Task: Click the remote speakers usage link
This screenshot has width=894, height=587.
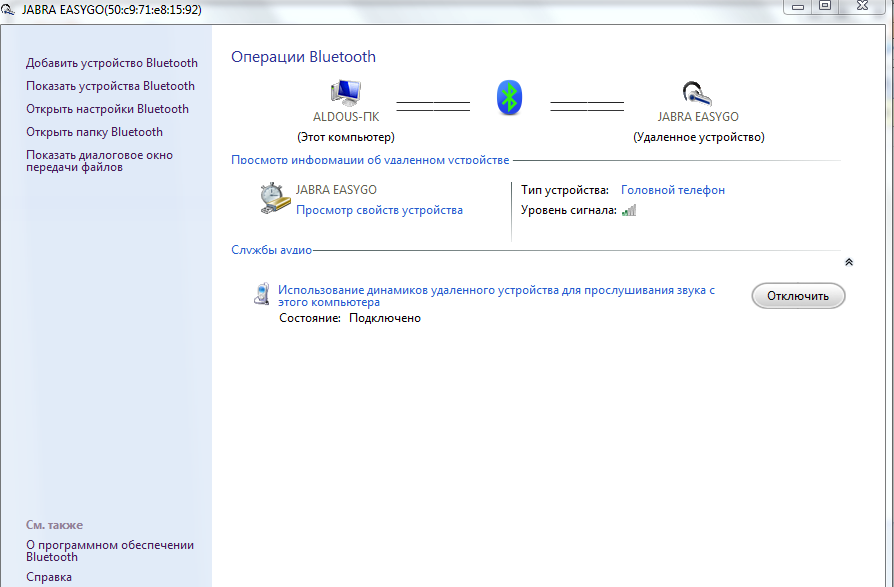Action: click(x=496, y=296)
